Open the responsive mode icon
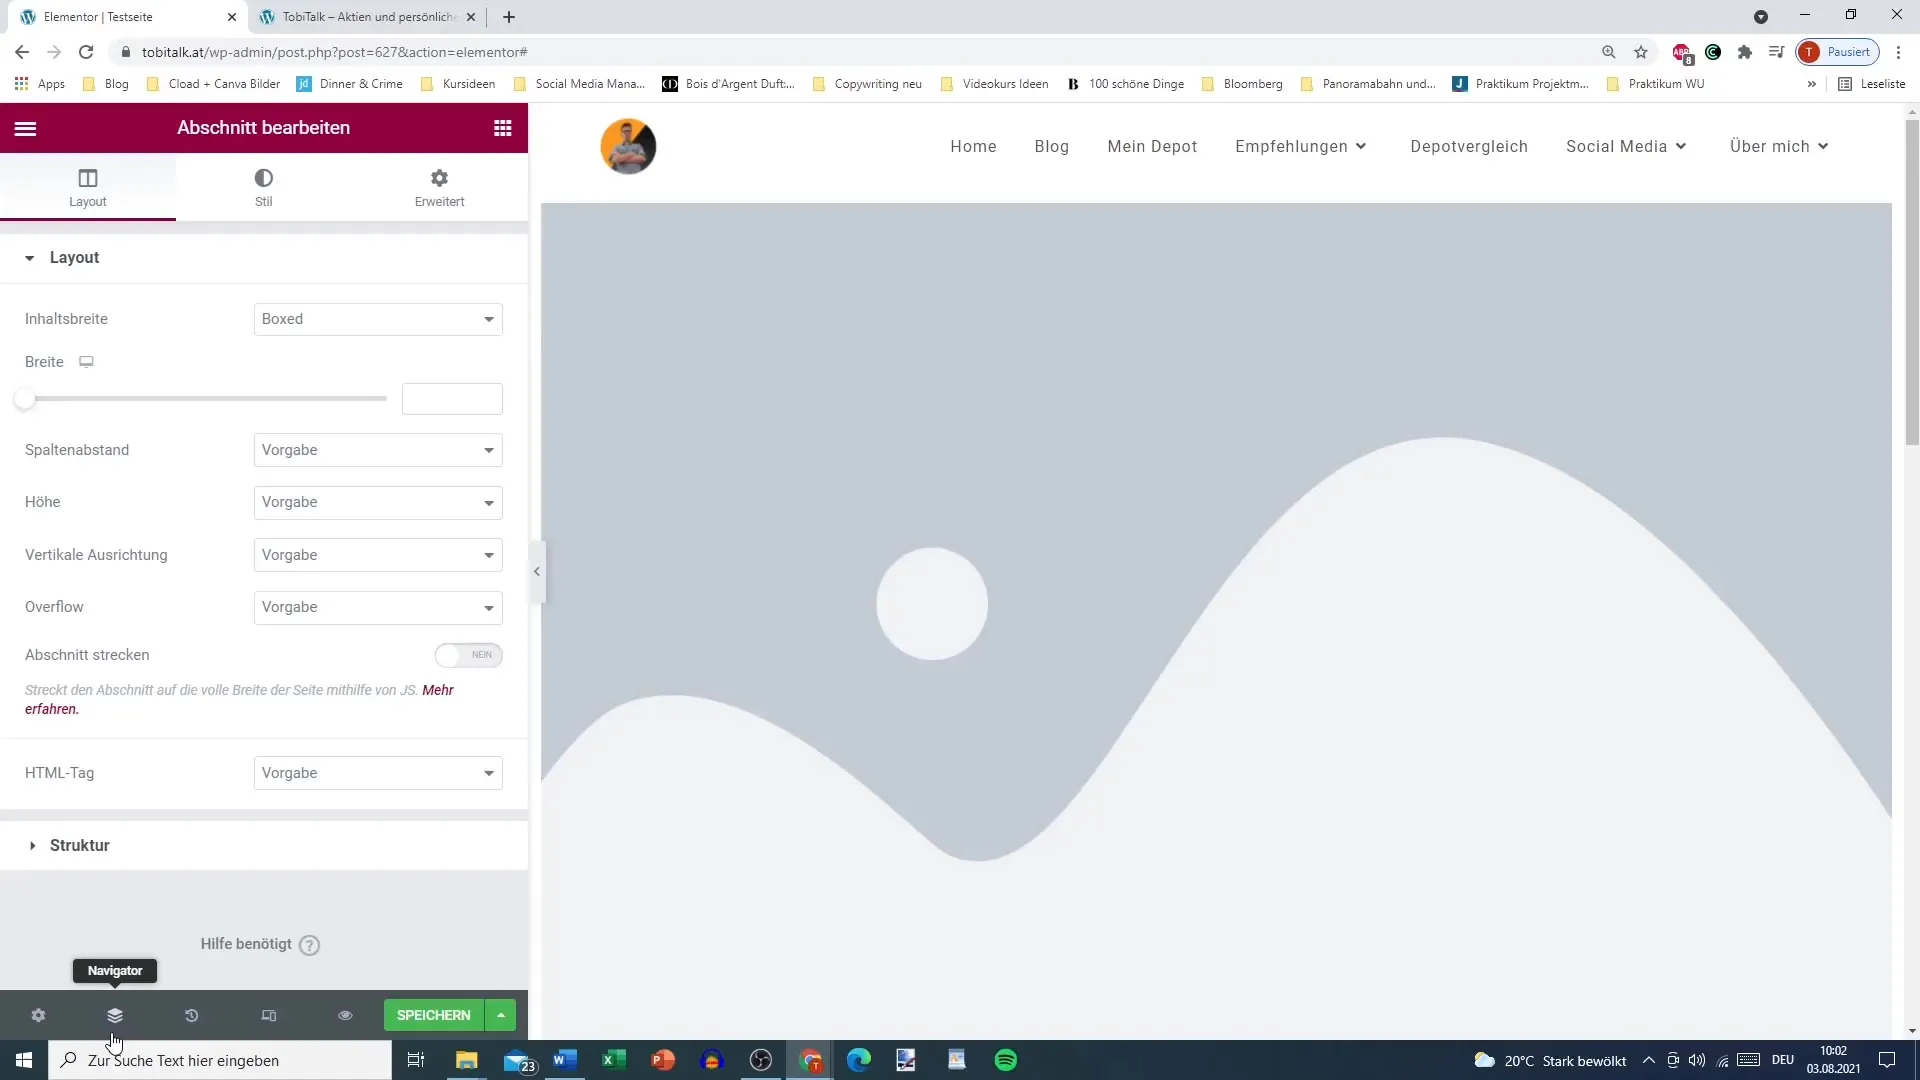 click(268, 1015)
